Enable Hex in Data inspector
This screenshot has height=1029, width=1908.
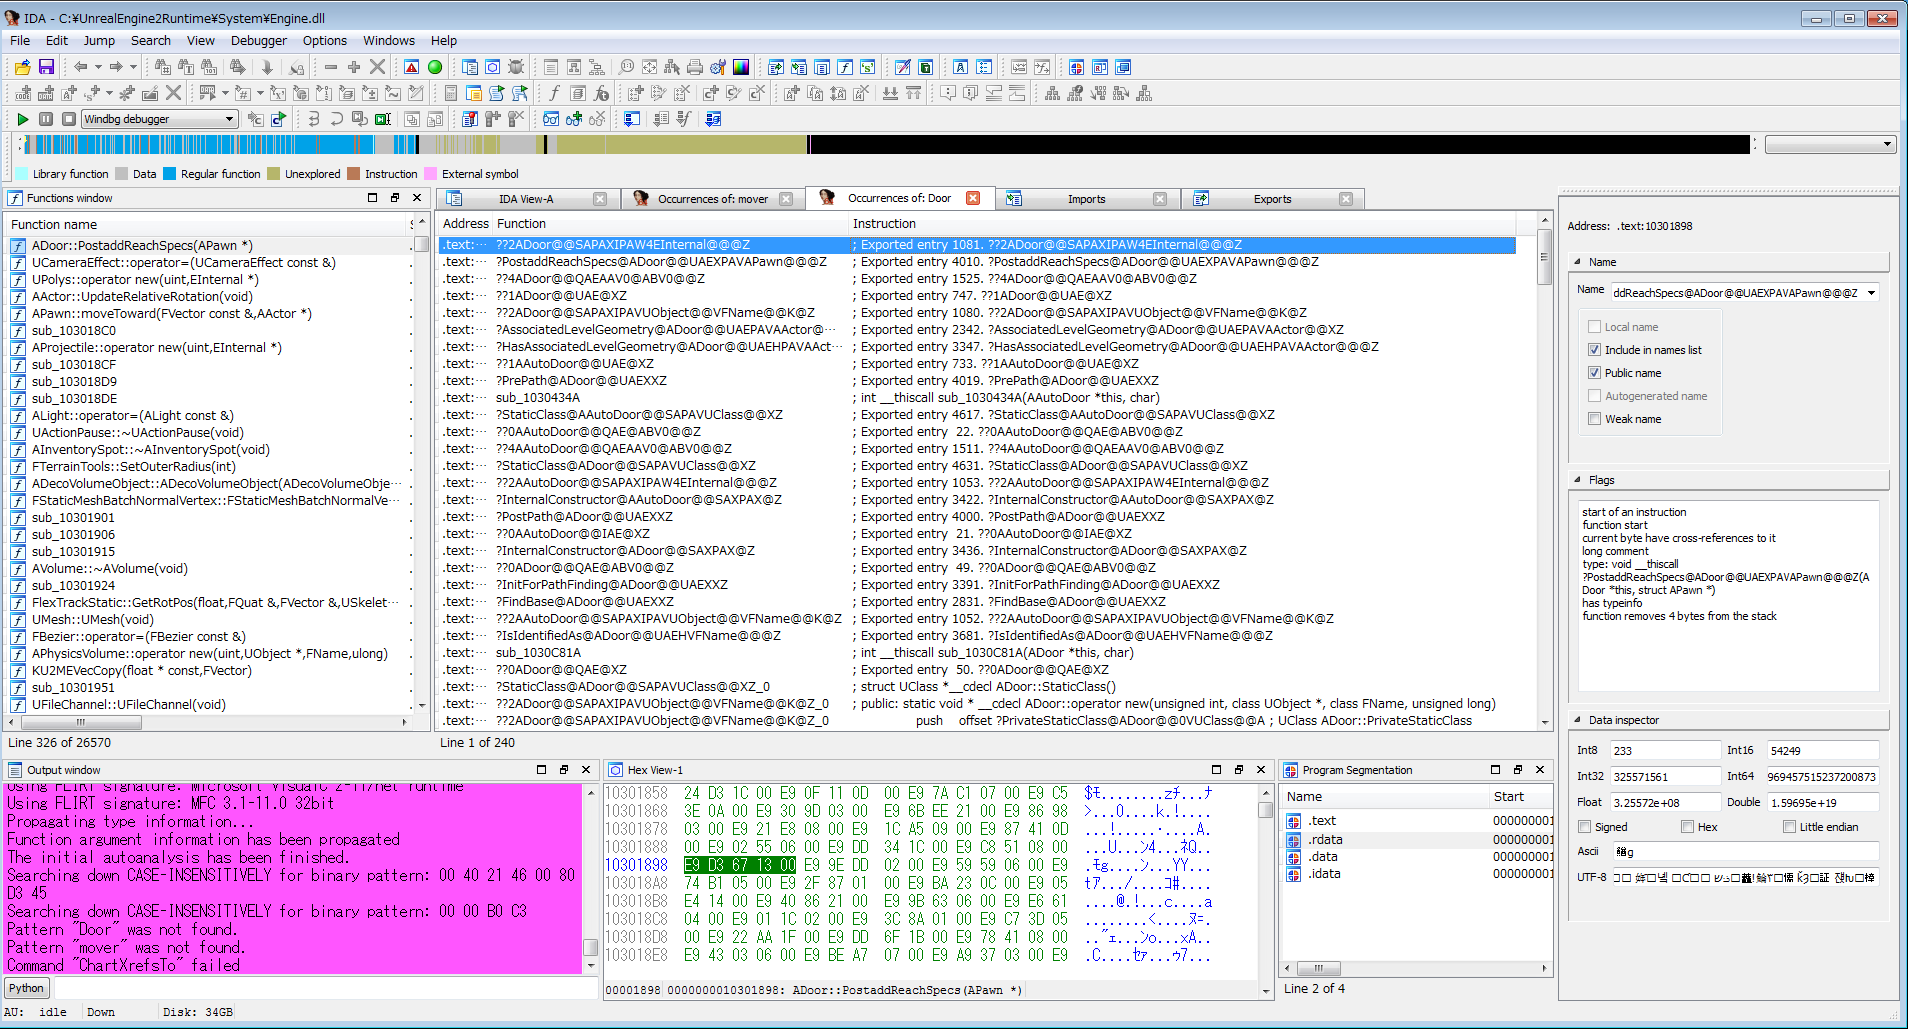click(1688, 827)
